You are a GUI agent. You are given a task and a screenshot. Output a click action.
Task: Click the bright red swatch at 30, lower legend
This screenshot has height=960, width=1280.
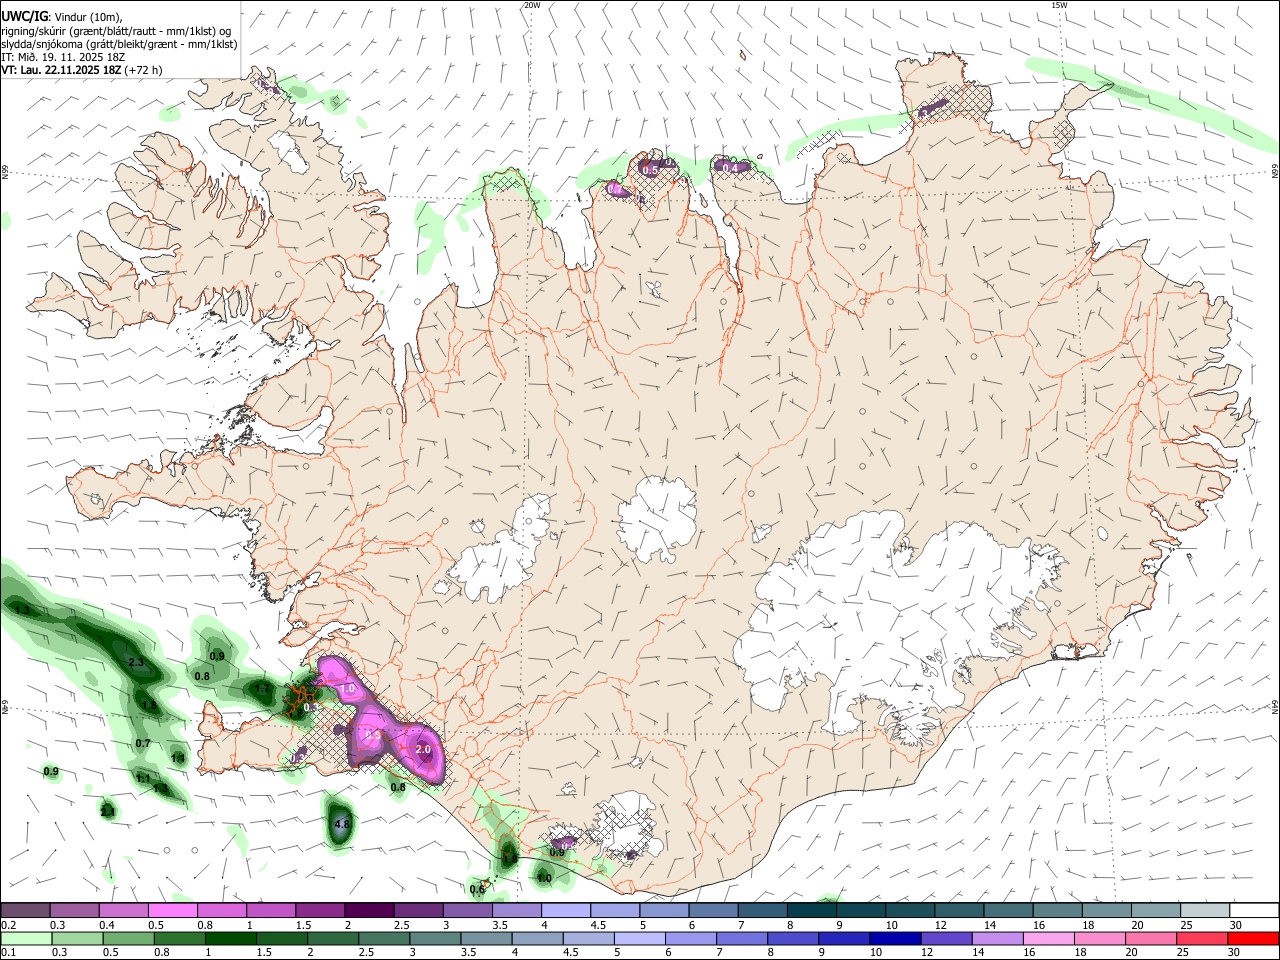(1253, 938)
